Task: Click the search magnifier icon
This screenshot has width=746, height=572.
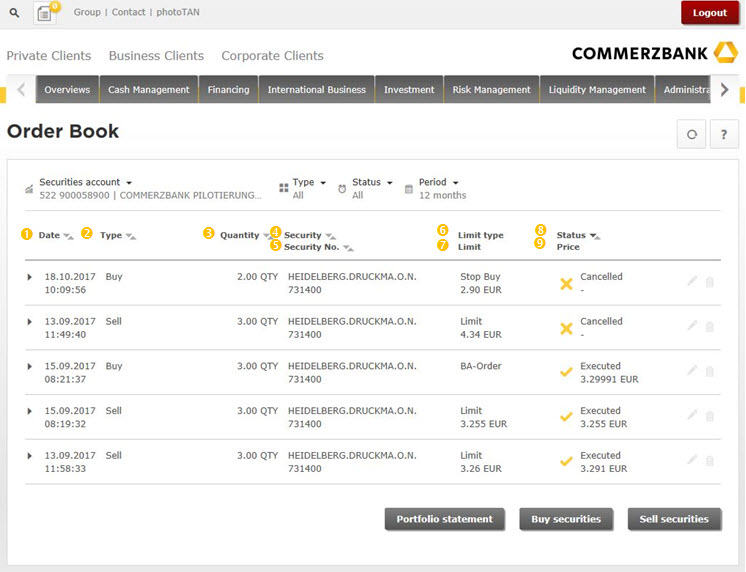Action: click(x=14, y=13)
